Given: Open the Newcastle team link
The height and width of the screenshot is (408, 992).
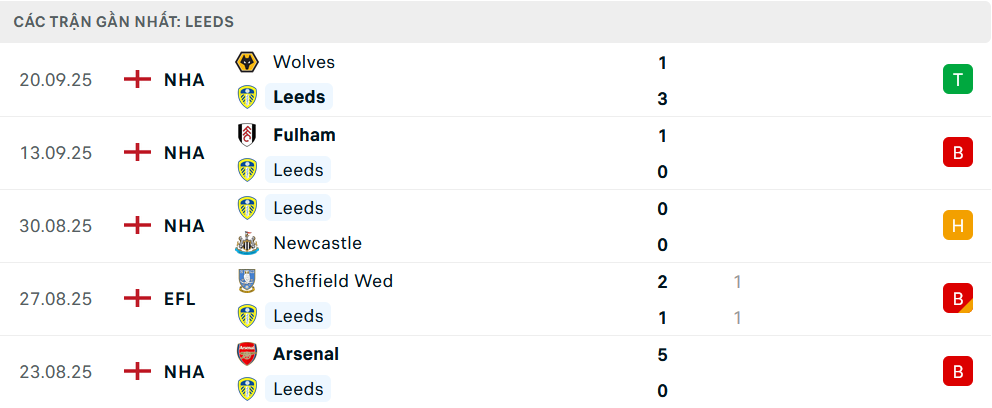Looking at the screenshot, I should pyautogui.click(x=317, y=243).
